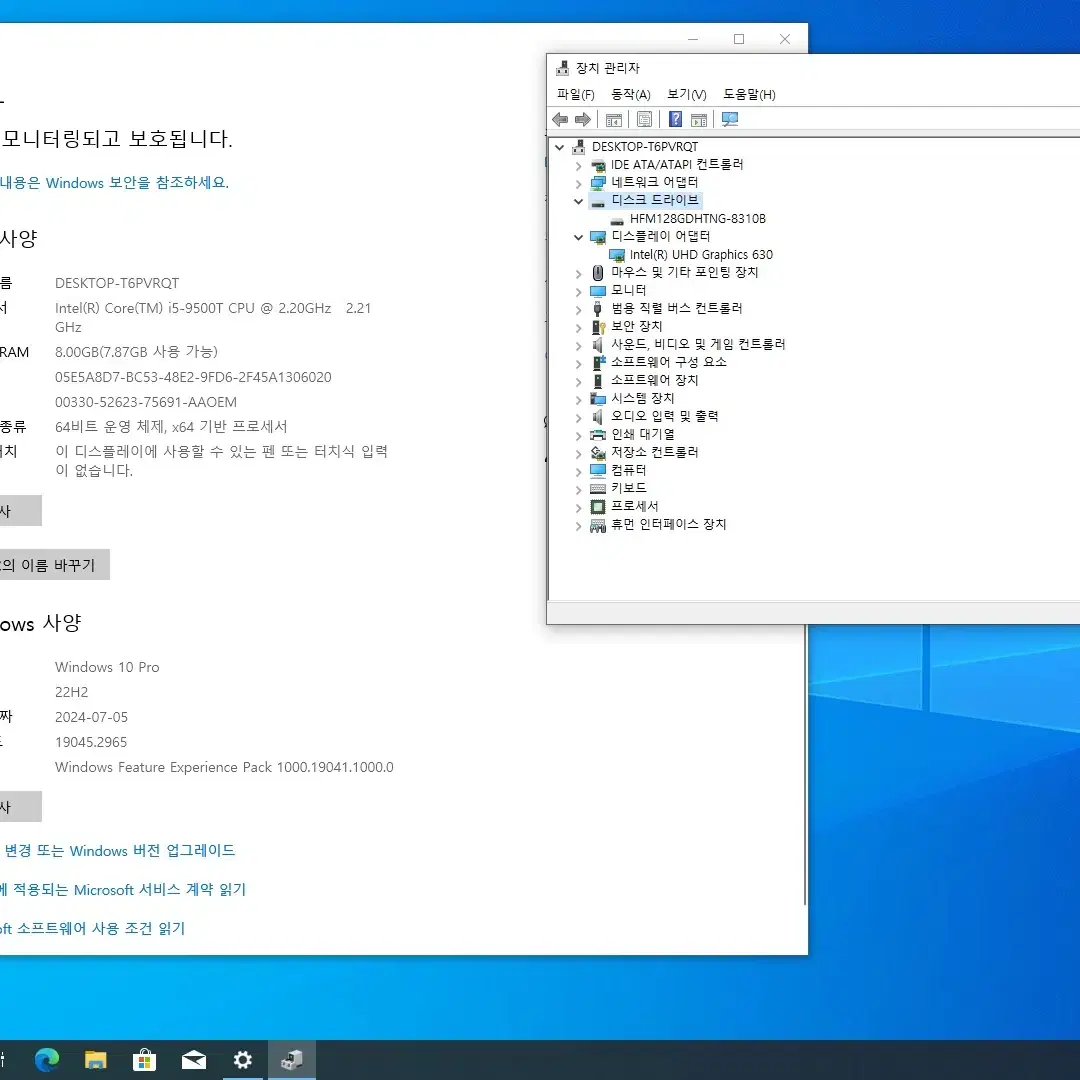Minimize the Settings window
The height and width of the screenshot is (1080, 1080).
[x=693, y=39]
